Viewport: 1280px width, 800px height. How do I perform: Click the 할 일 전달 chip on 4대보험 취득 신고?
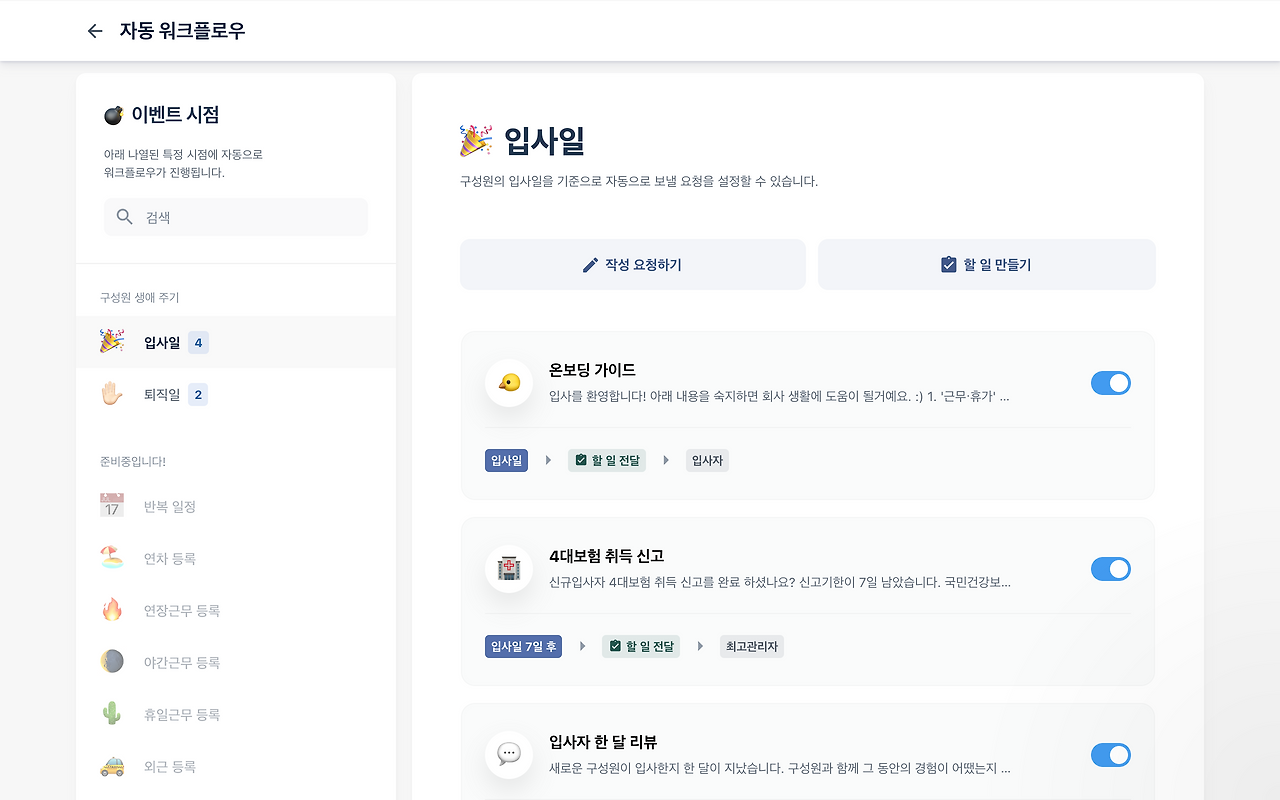pyautogui.click(x=641, y=647)
